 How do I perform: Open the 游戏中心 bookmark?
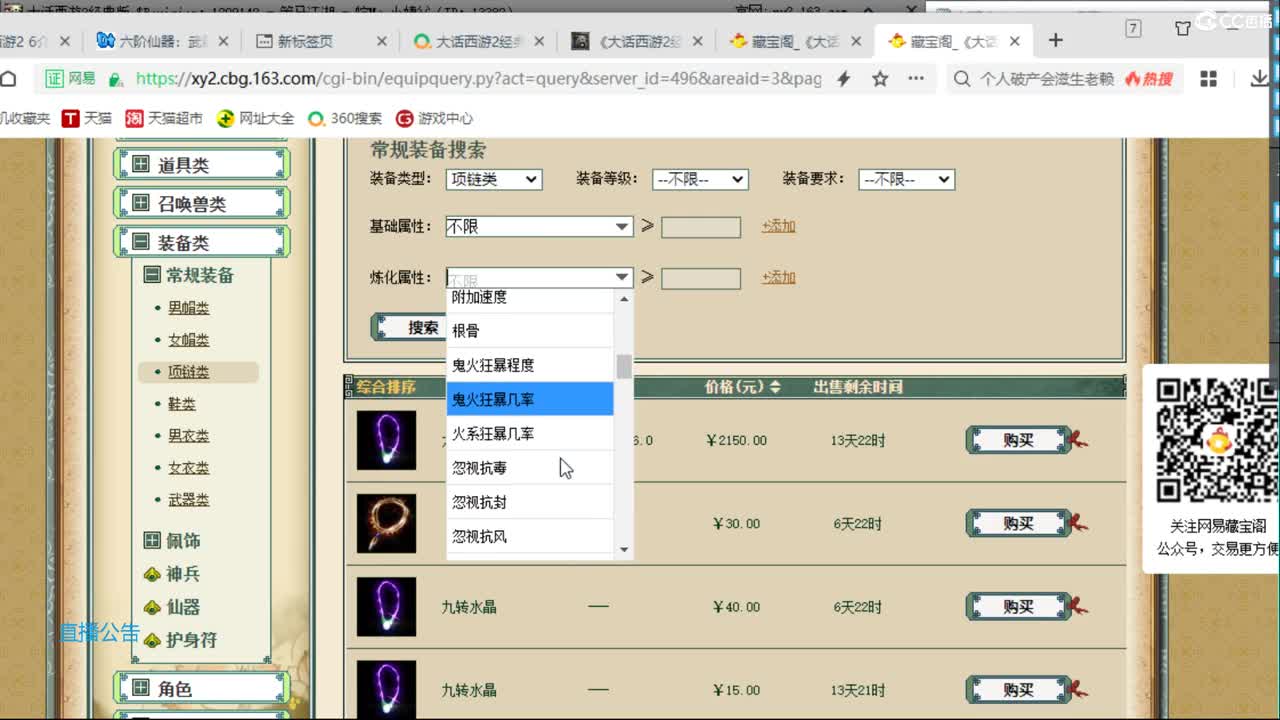(x=434, y=118)
